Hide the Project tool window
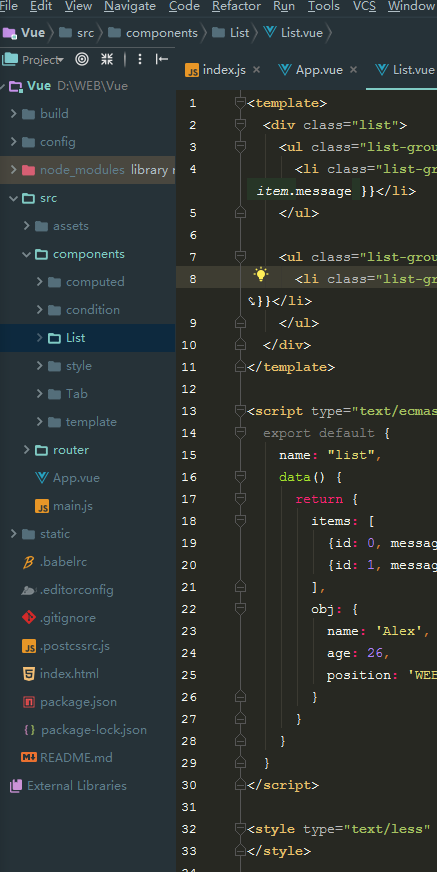437x872 pixels. (162, 60)
